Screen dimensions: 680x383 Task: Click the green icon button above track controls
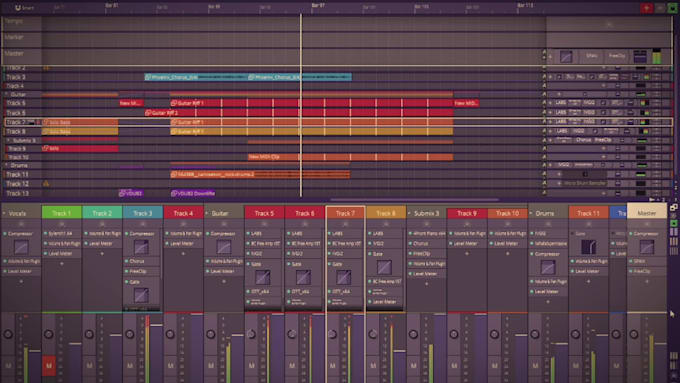pyautogui.click(x=672, y=8)
